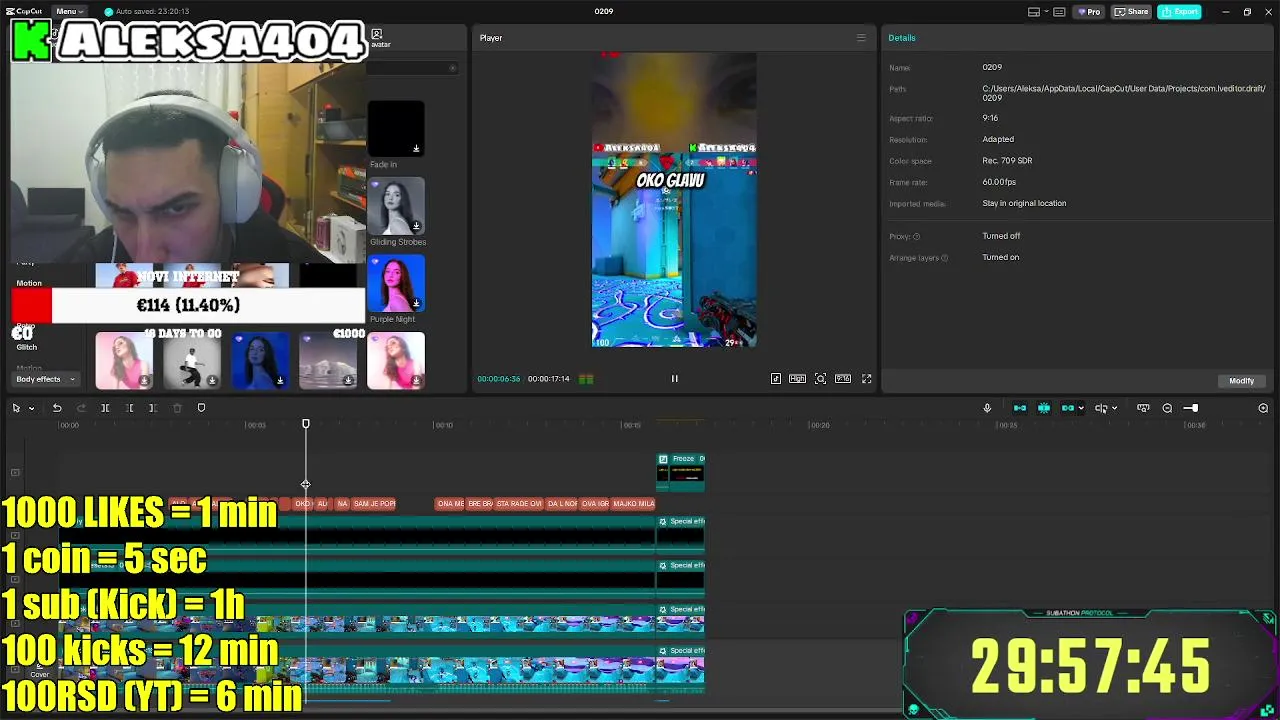Click the Cover label on the main track
Screen dimensions: 1280x720
point(40,674)
